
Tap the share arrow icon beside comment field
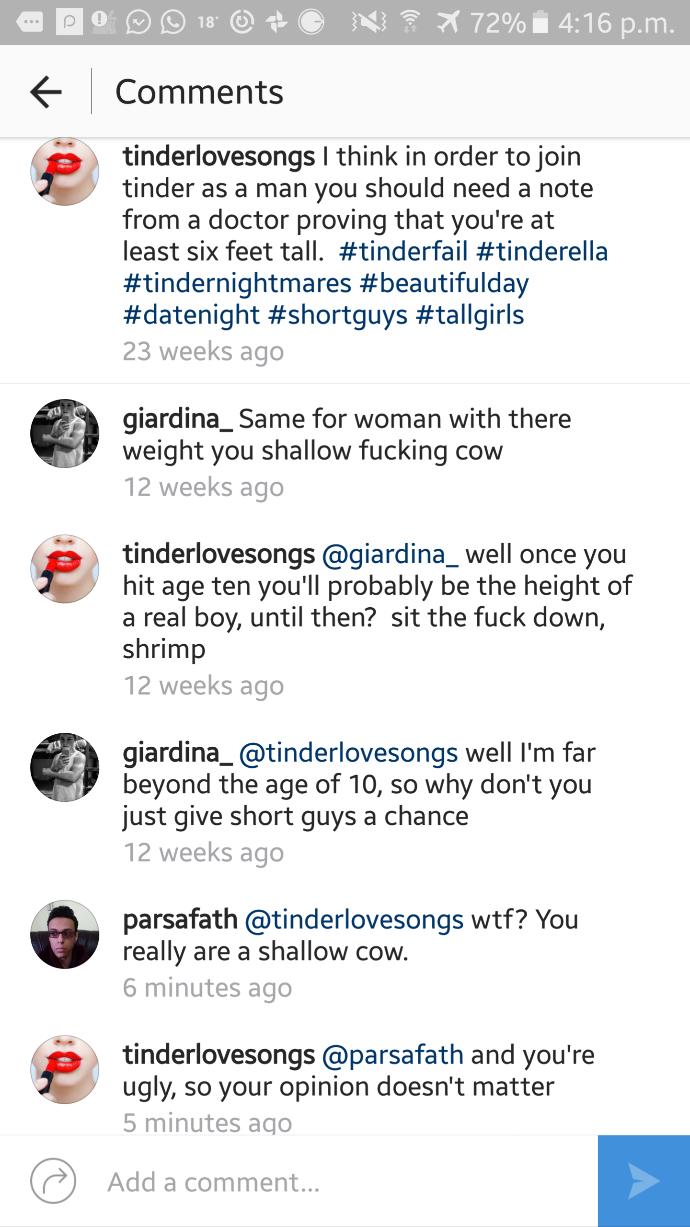pos(53,1181)
